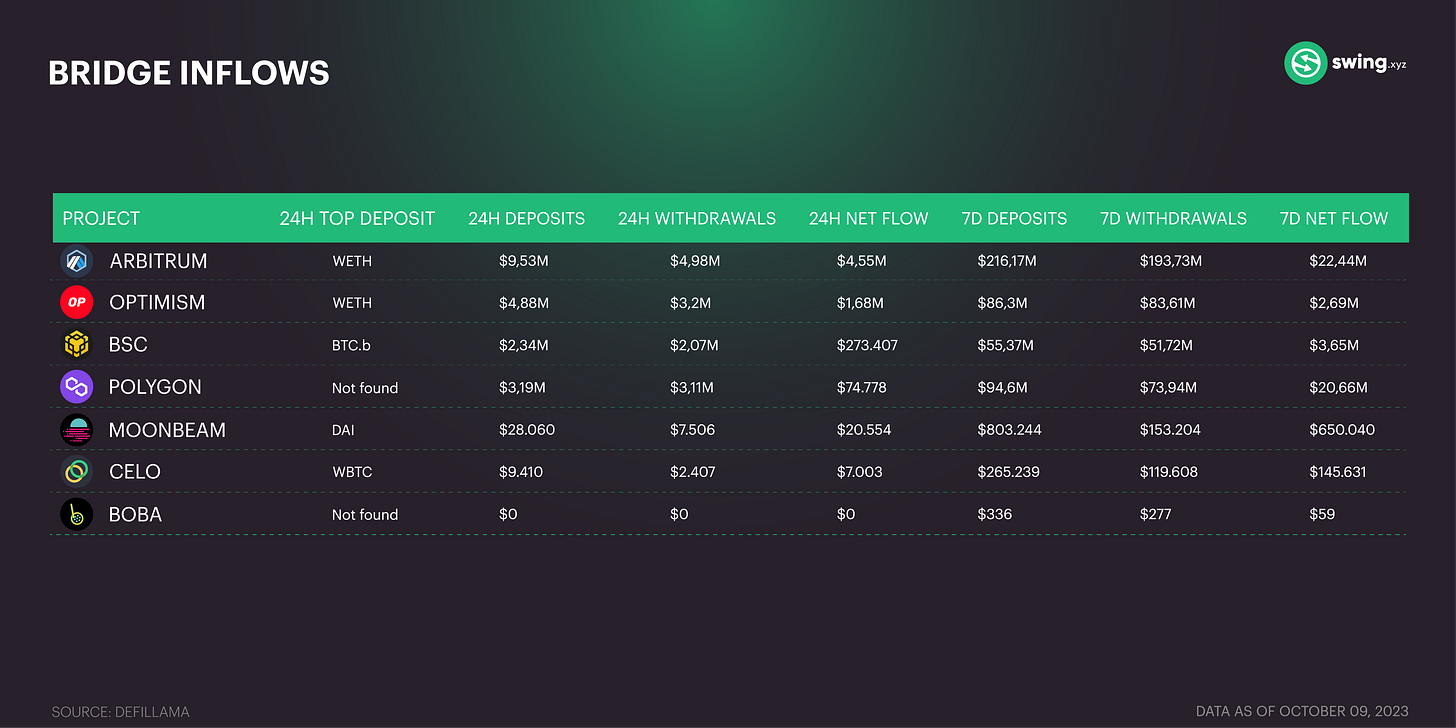Click the $28.060 deposits value

point(527,430)
